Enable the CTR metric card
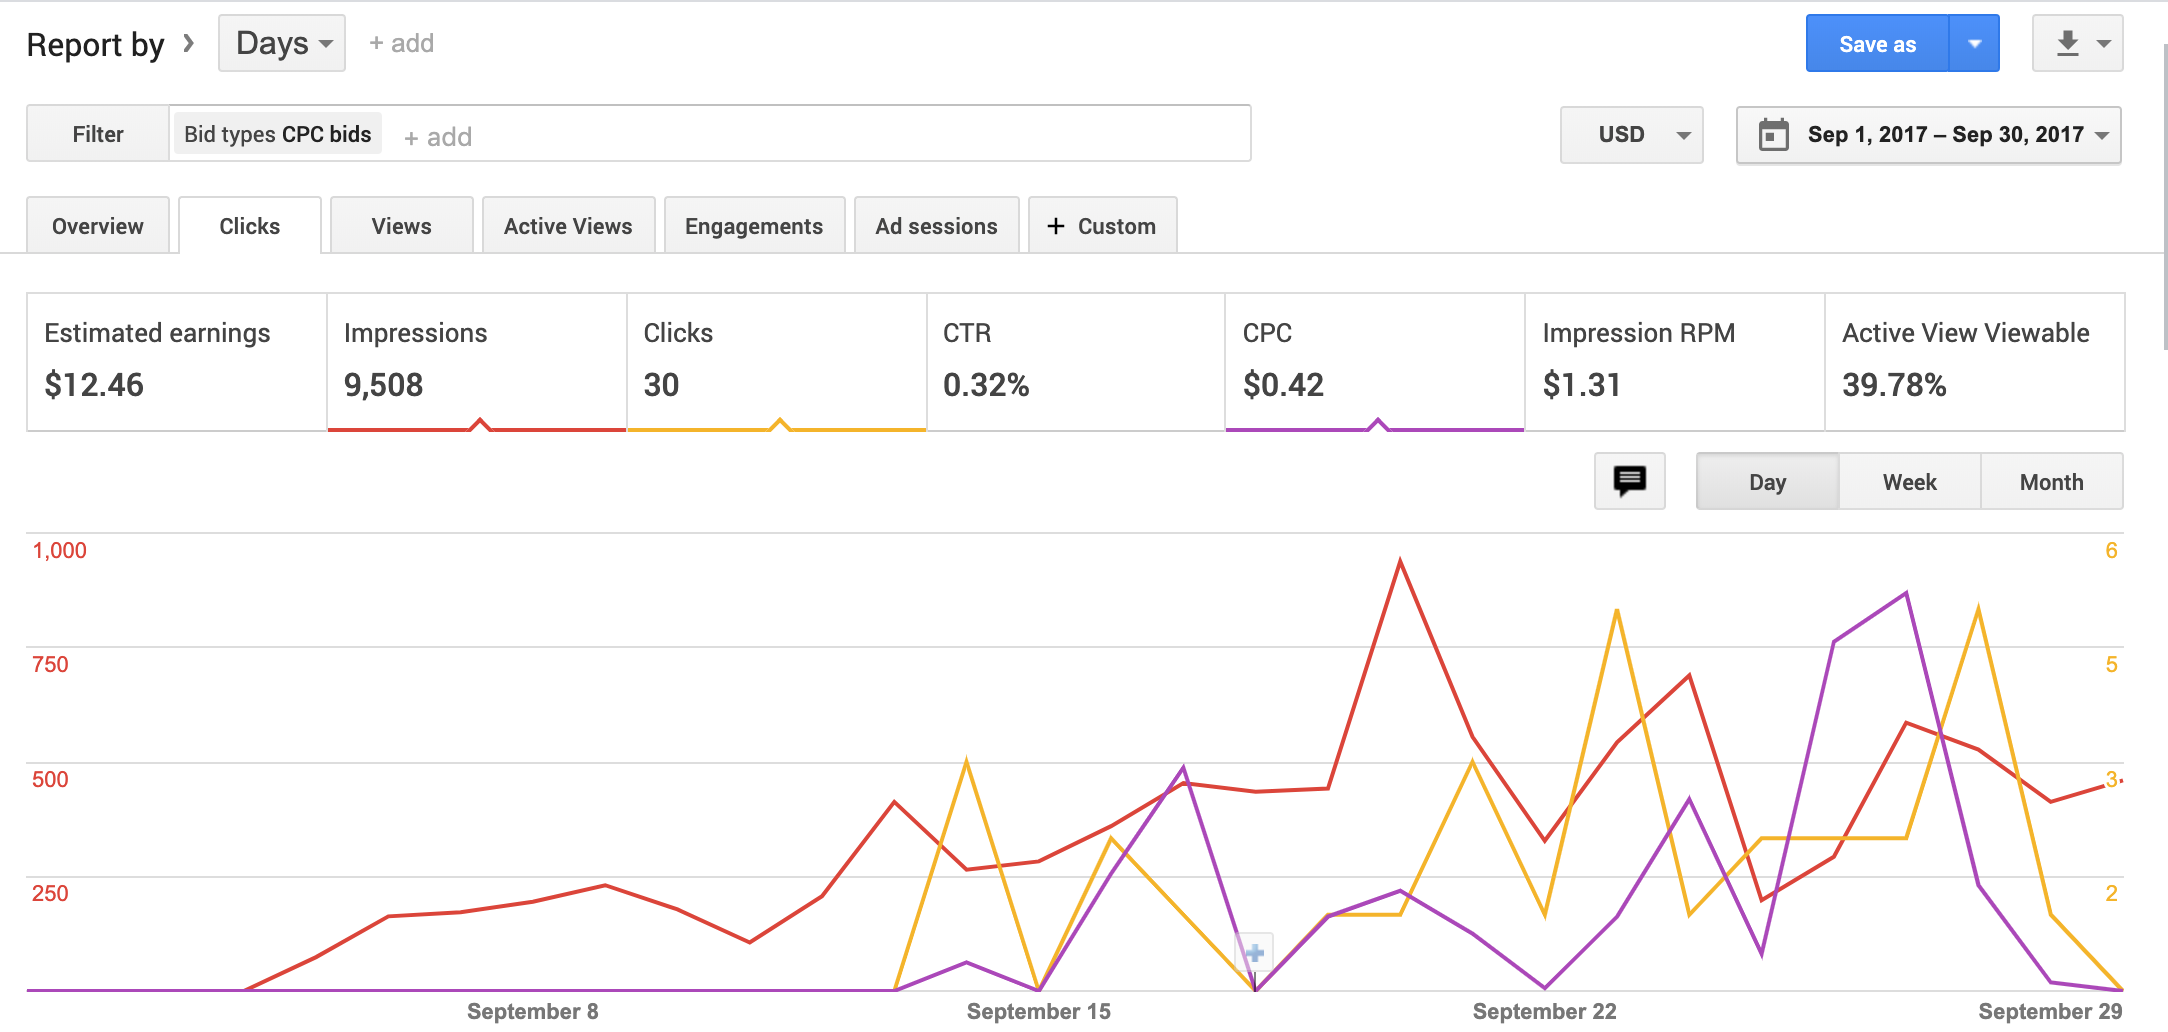The height and width of the screenshot is (1032, 2168). click(1075, 360)
